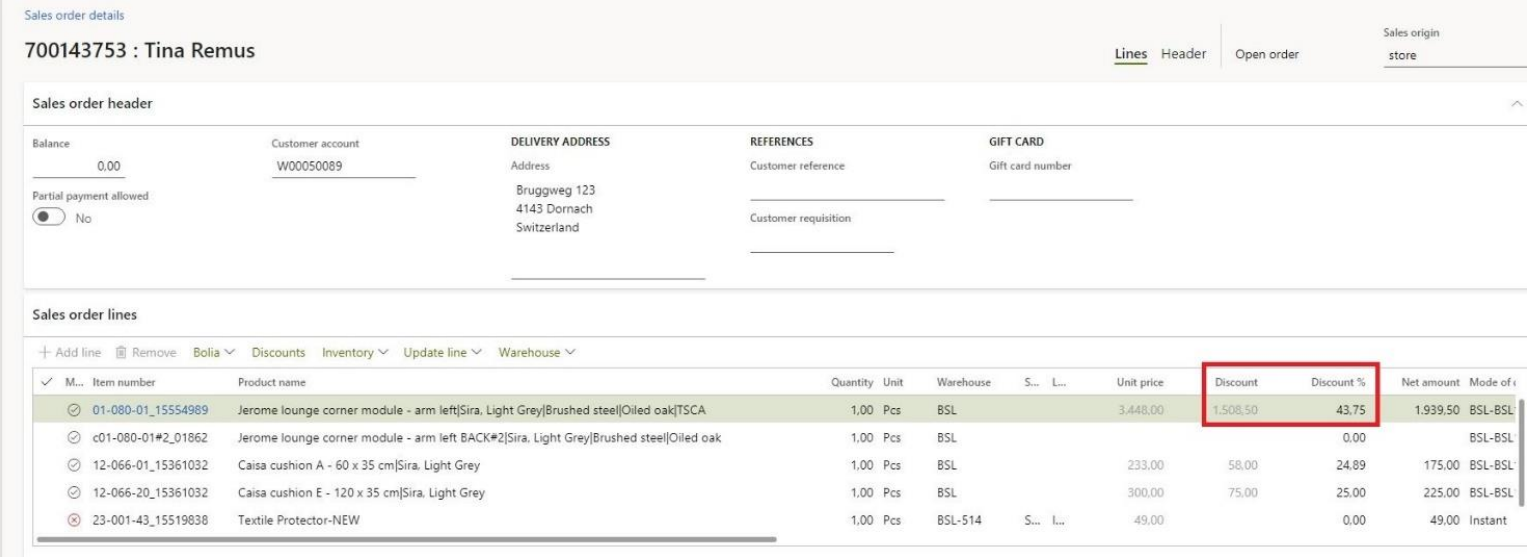Click the Add line plus icon
Viewport: 1533px width, 557px height.
tap(45, 352)
